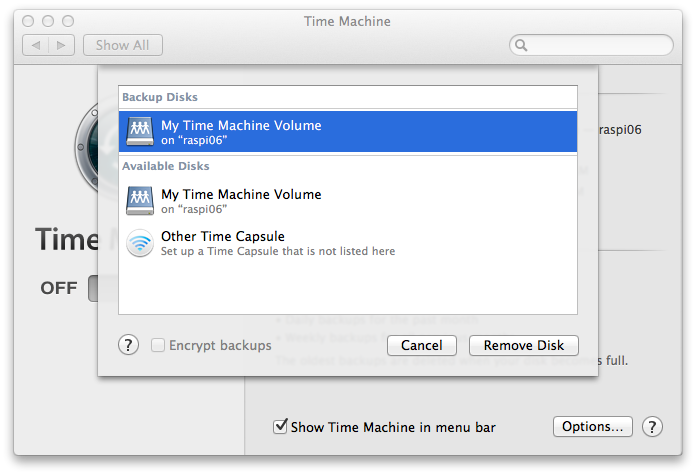Go back with the left arrow button

pyautogui.click(x=36, y=45)
